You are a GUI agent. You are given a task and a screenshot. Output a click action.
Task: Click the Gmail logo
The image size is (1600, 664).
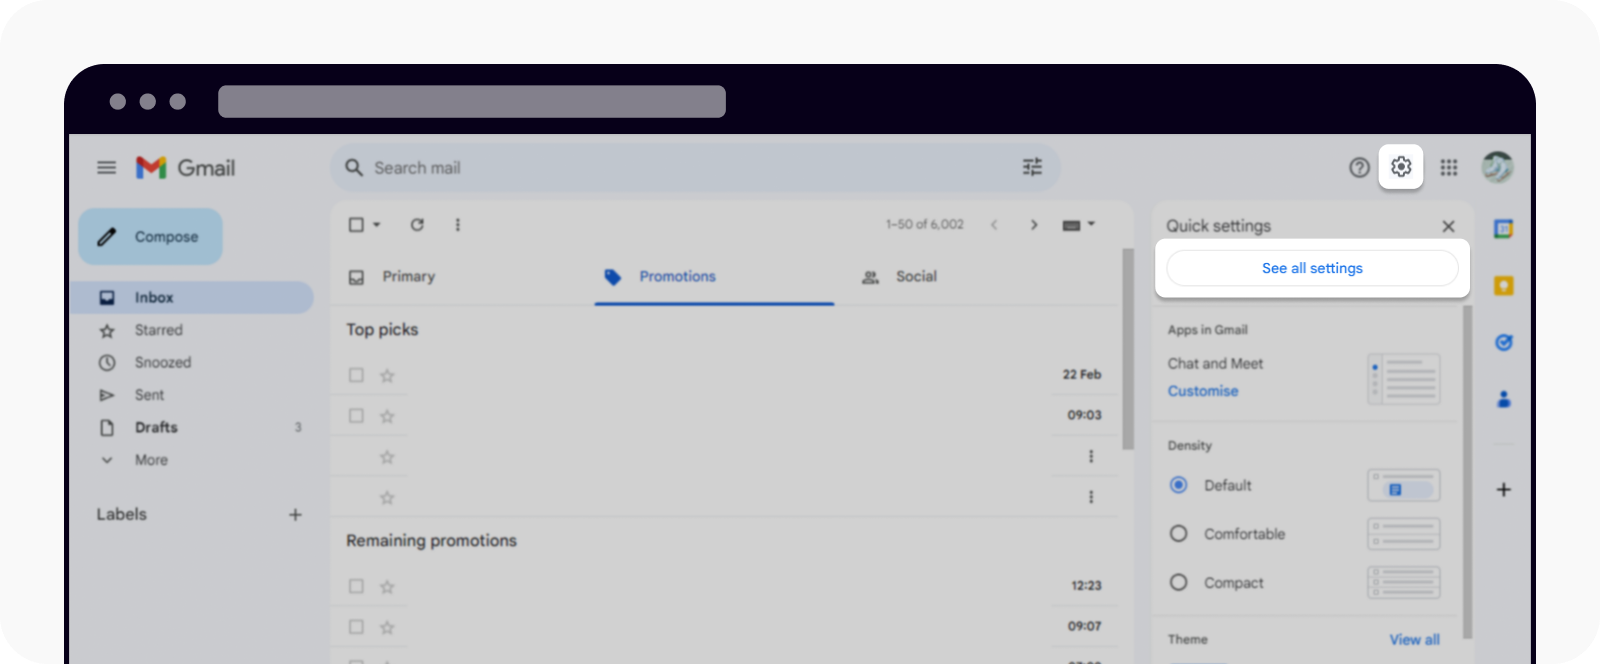click(186, 168)
